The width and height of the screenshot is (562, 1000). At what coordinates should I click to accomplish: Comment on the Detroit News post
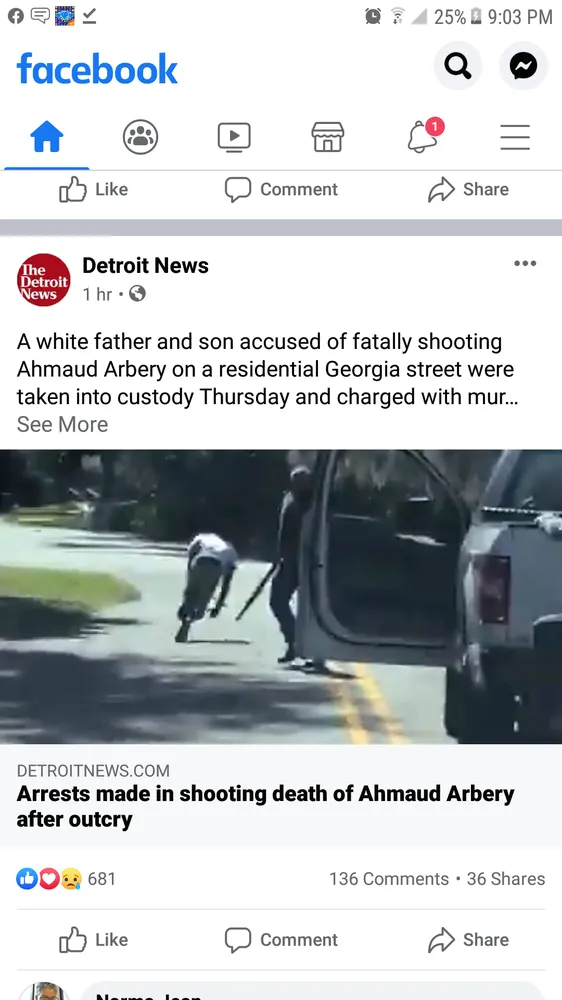281,939
